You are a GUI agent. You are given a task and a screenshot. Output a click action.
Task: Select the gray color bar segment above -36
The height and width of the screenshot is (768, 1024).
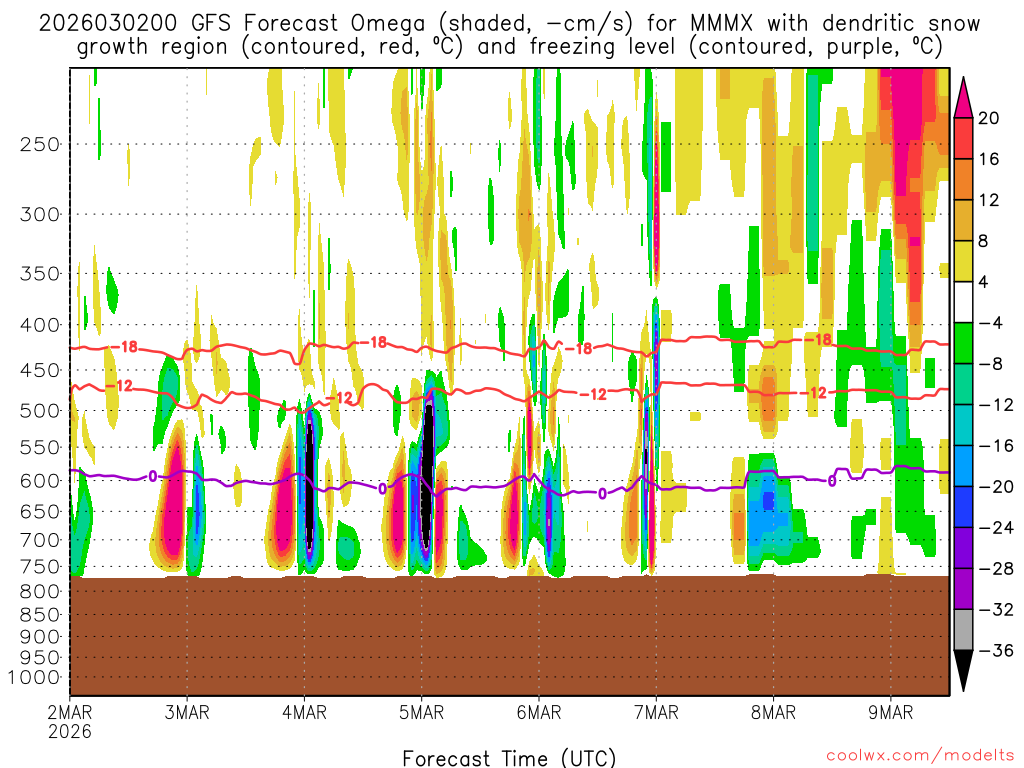[964, 630]
